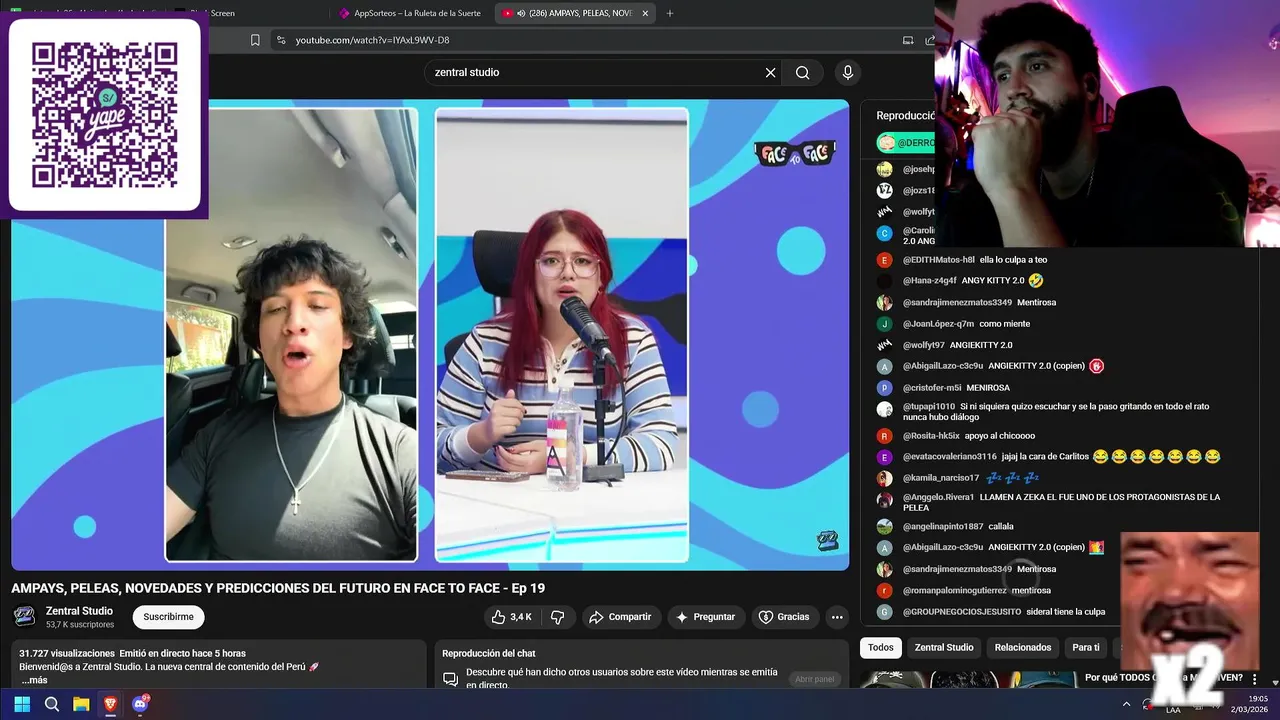Image resolution: width=1280 pixels, height=720 pixels.
Task: Select the AMPAYS, PELEAS YouTube tab
Action: 575,13
